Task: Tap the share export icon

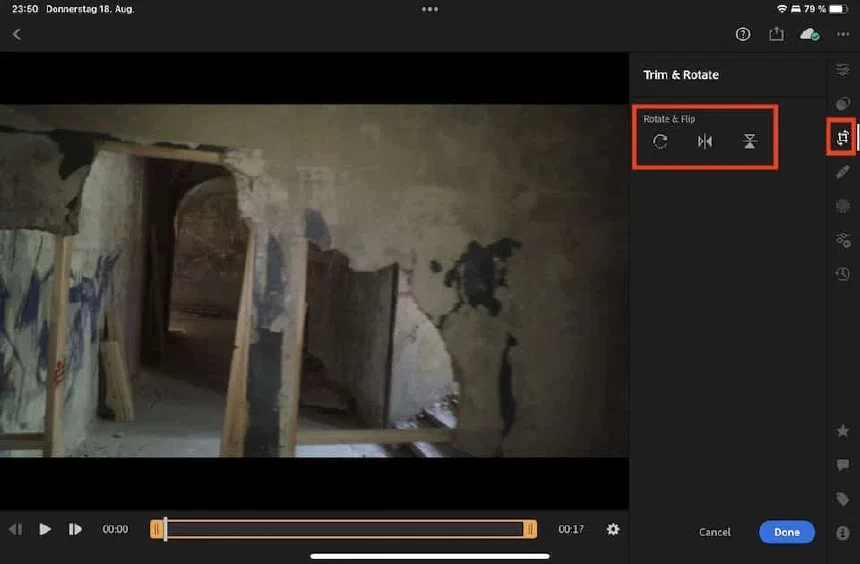Action: tap(776, 34)
